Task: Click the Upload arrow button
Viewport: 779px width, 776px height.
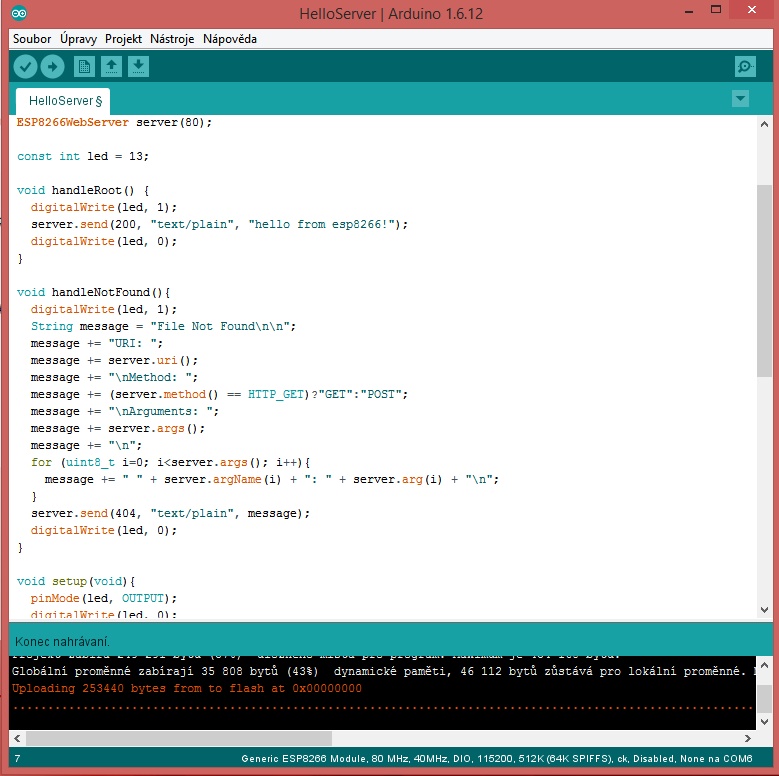Action: (52, 67)
